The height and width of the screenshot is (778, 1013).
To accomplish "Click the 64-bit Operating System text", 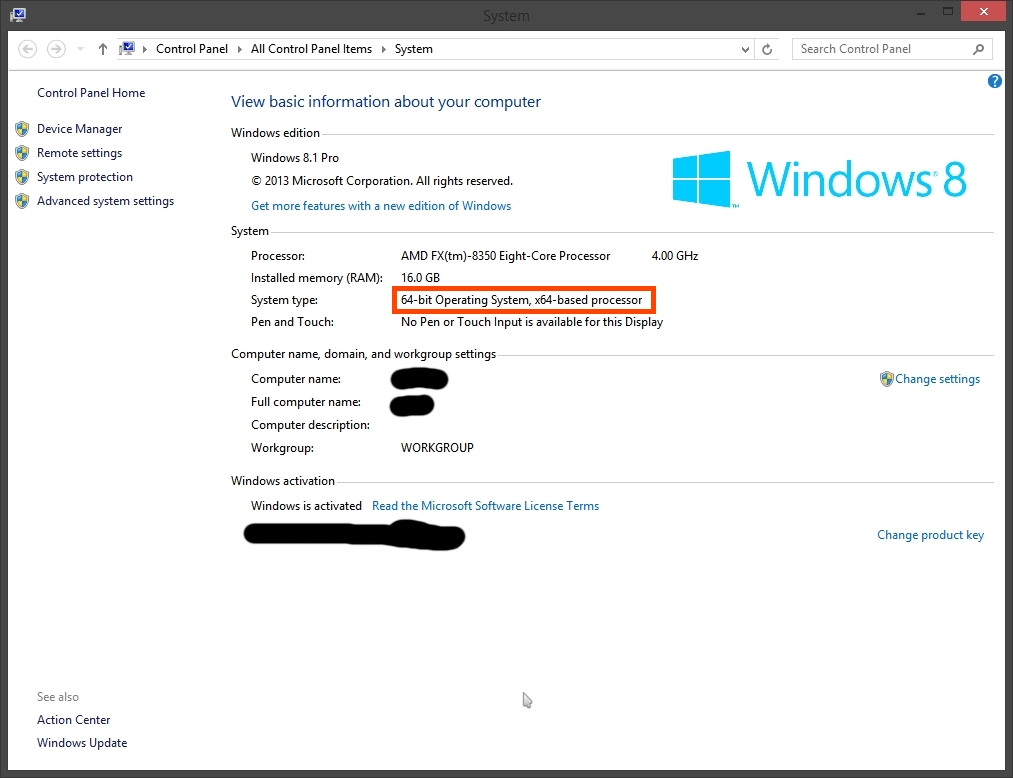I will click(521, 300).
